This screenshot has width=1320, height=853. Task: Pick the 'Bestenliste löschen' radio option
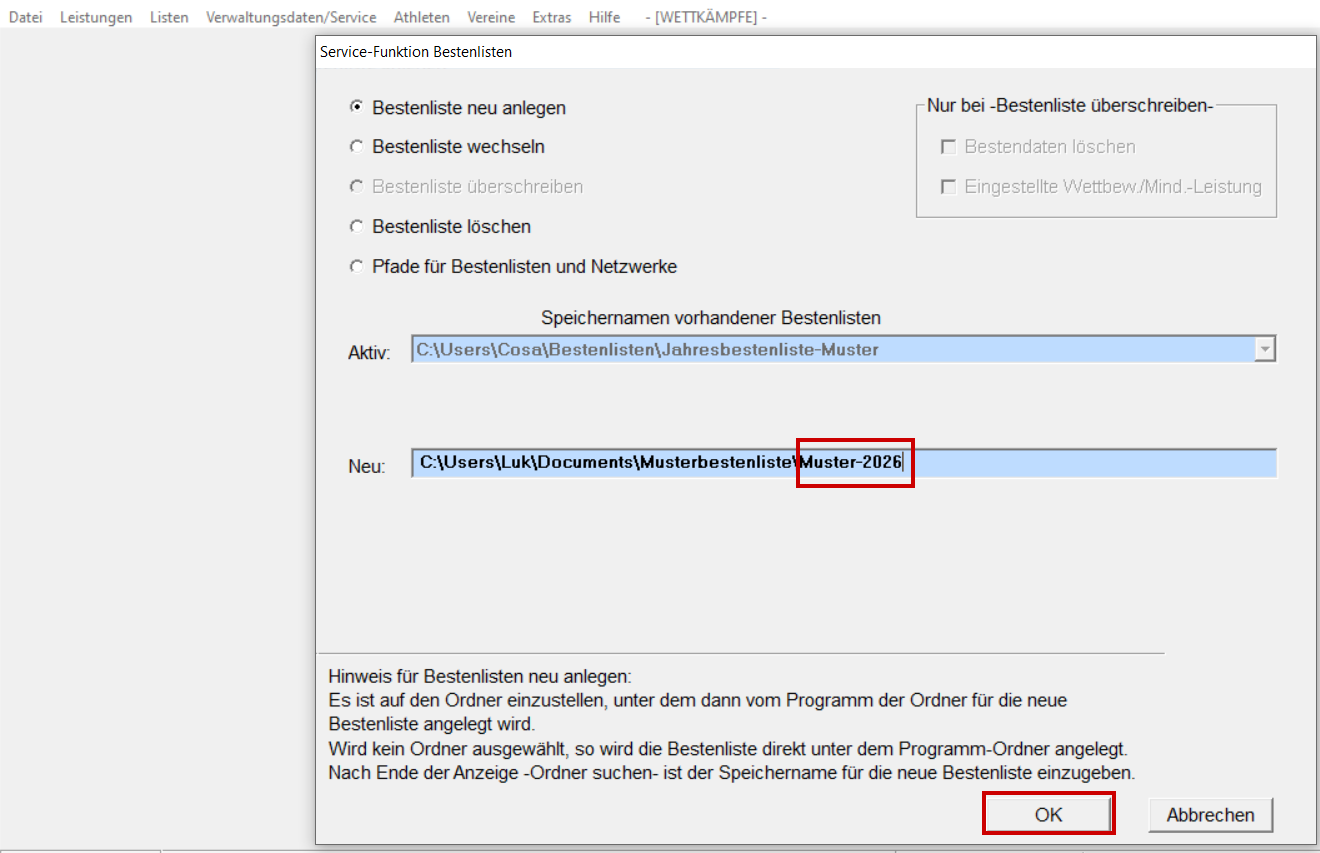(356, 227)
